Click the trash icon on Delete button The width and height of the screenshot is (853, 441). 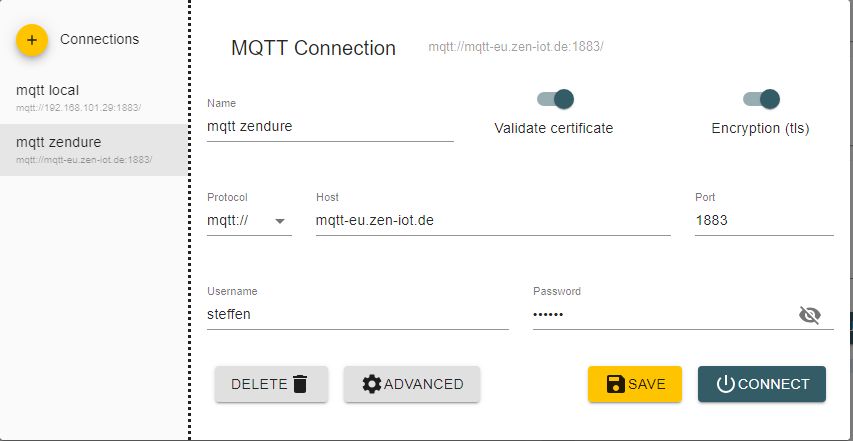coord(300,384)
